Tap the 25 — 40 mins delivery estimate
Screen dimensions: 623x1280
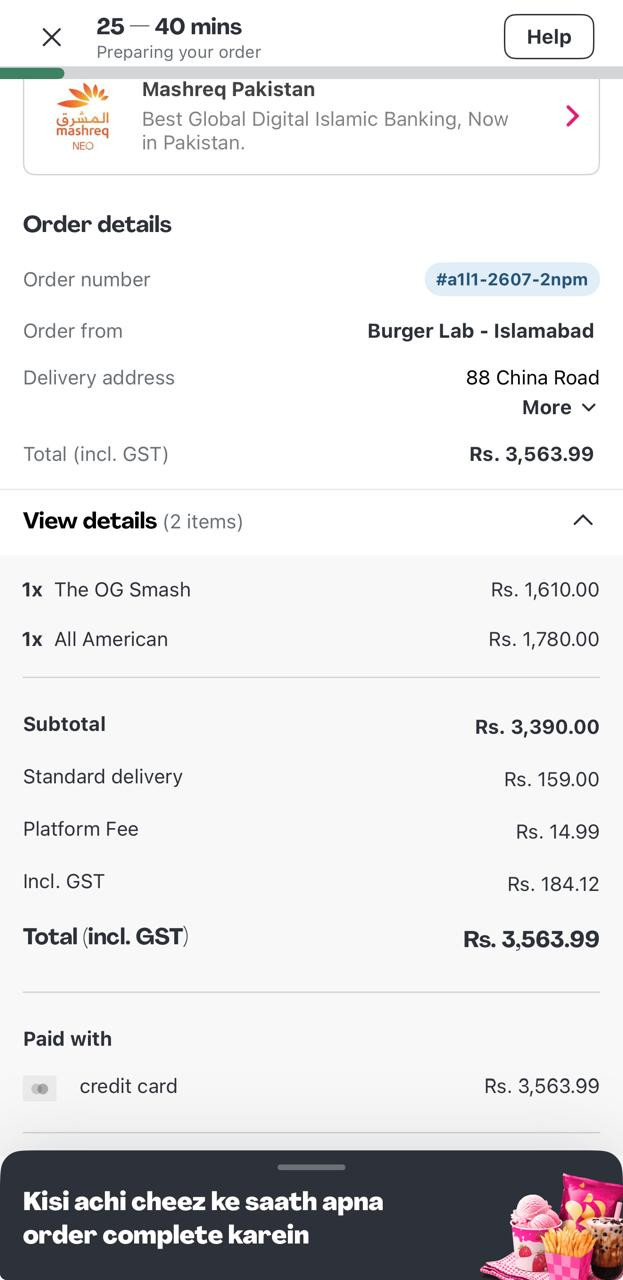click(169, 26)
